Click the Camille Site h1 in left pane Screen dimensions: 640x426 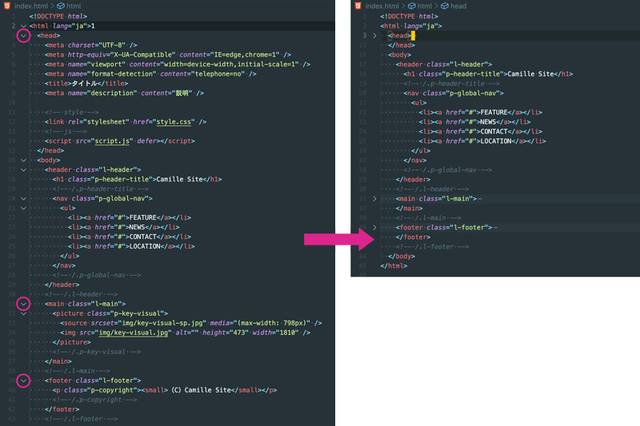pos(137,180)
